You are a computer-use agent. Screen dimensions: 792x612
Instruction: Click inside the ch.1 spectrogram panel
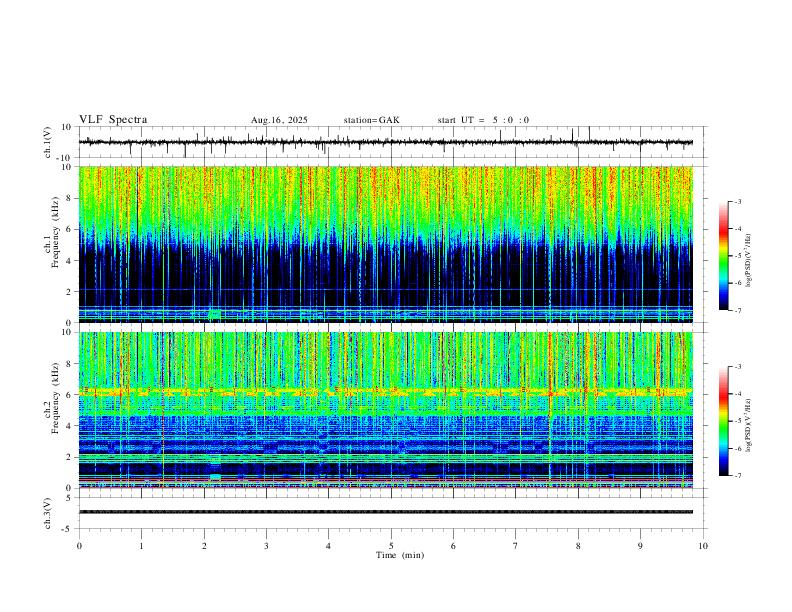pos(386,244)
